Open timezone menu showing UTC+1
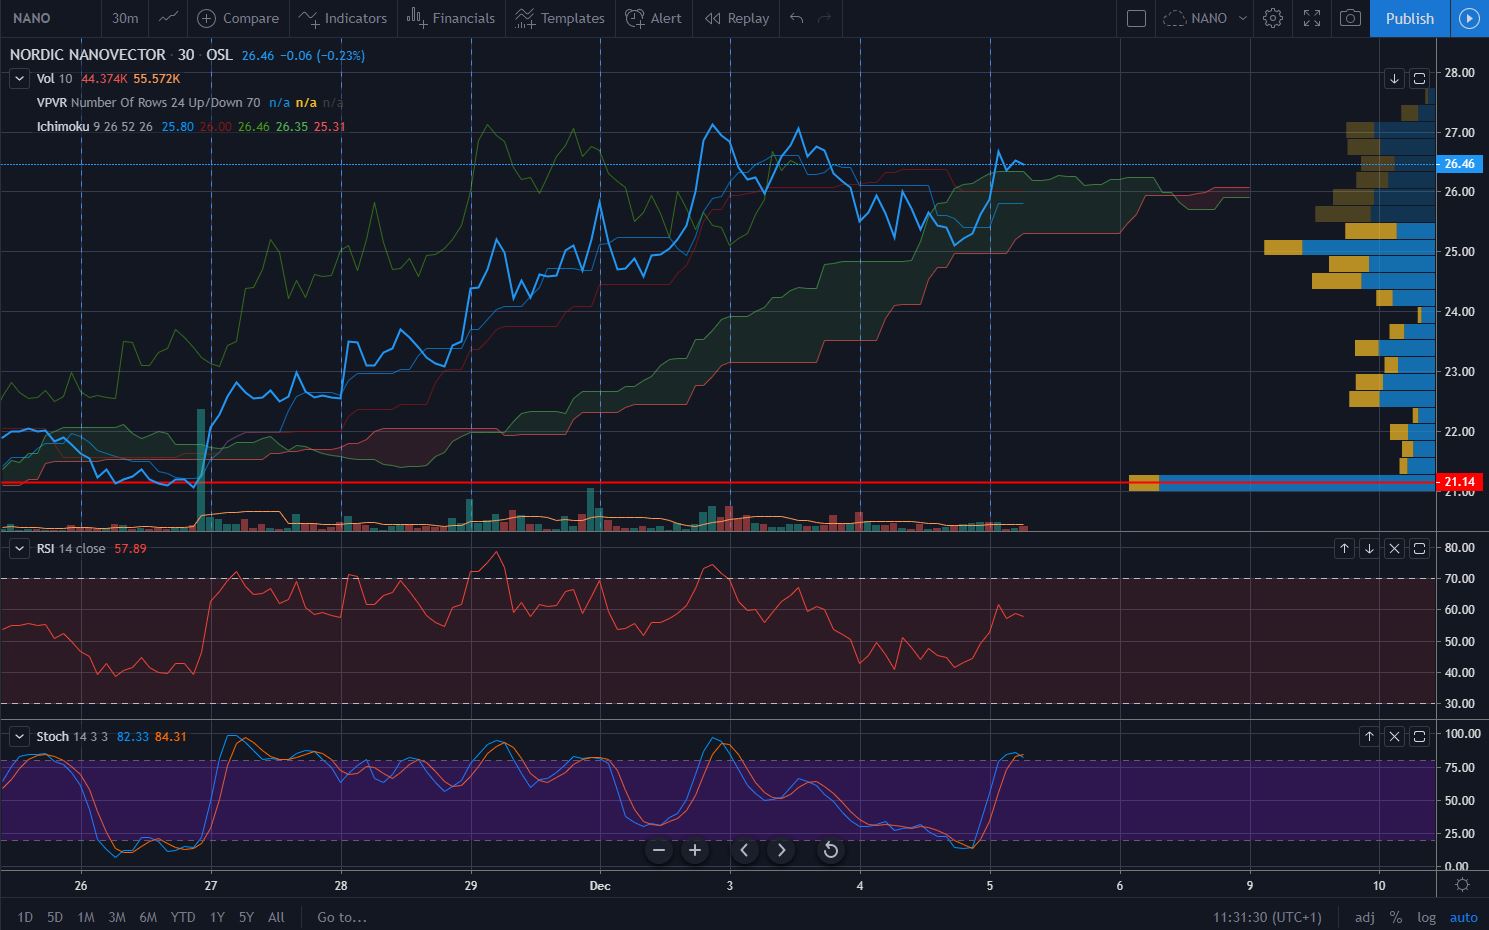This screenshot has width=1489, height=930. 1267,917
